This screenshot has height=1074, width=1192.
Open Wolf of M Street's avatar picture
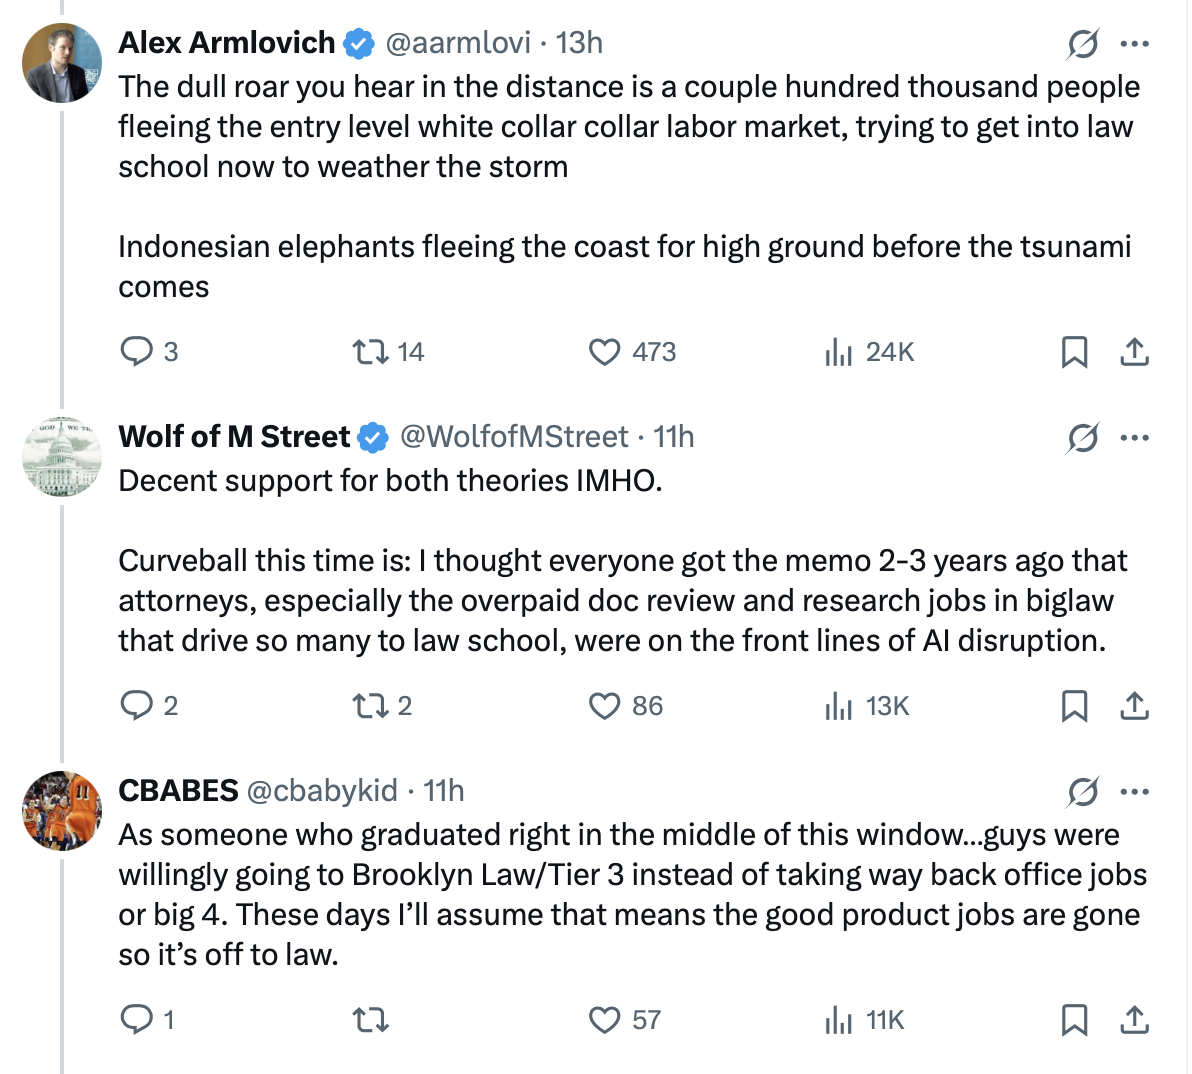pyautogui.click(x=62, y=457)
